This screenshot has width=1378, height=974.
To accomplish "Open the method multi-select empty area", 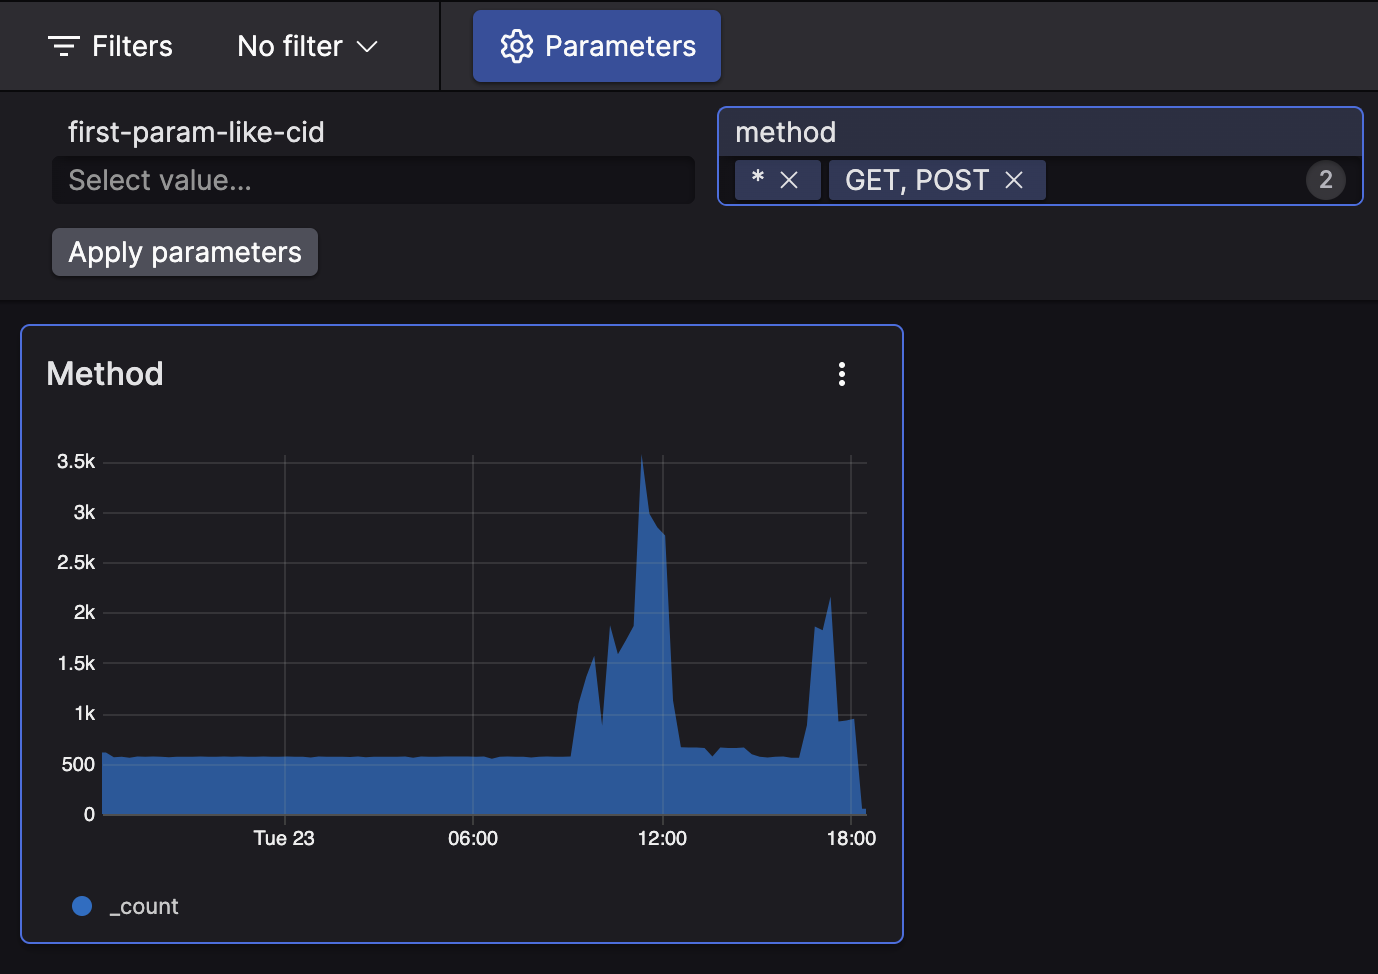I will pos(1170,180).
